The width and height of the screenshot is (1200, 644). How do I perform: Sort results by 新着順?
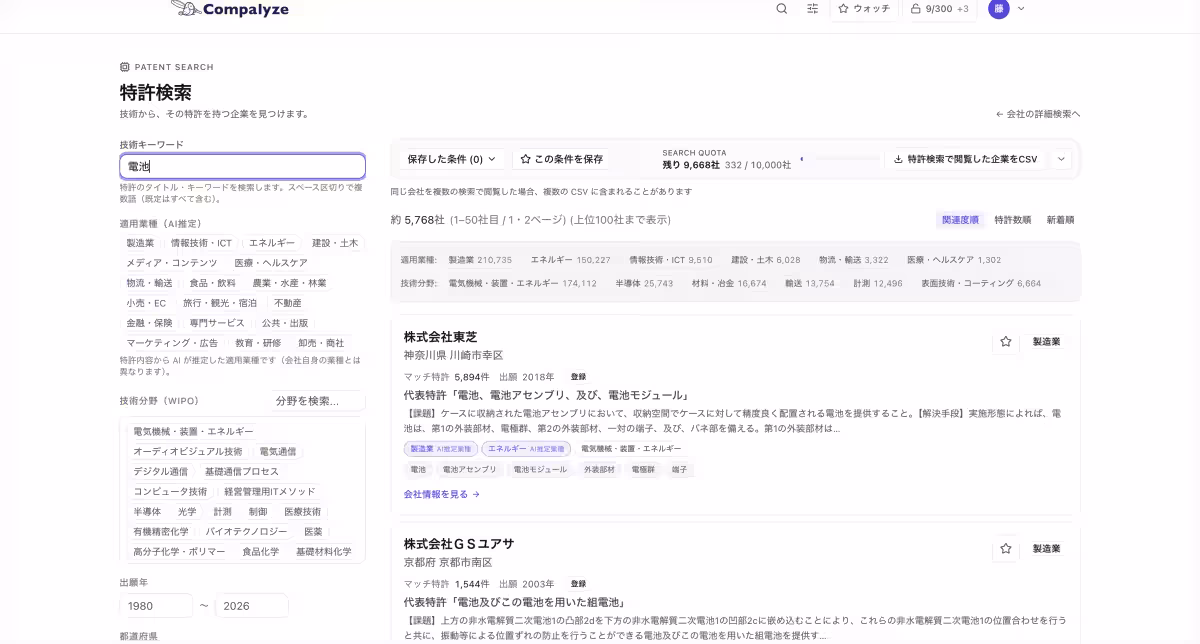(1060, 219)
